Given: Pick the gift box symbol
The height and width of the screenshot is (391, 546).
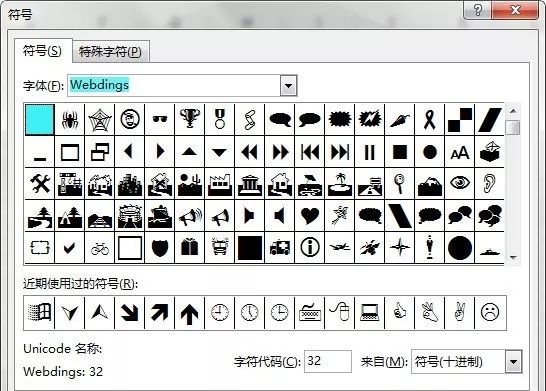Looking at the screenshot, I should [x=189, y=248].
